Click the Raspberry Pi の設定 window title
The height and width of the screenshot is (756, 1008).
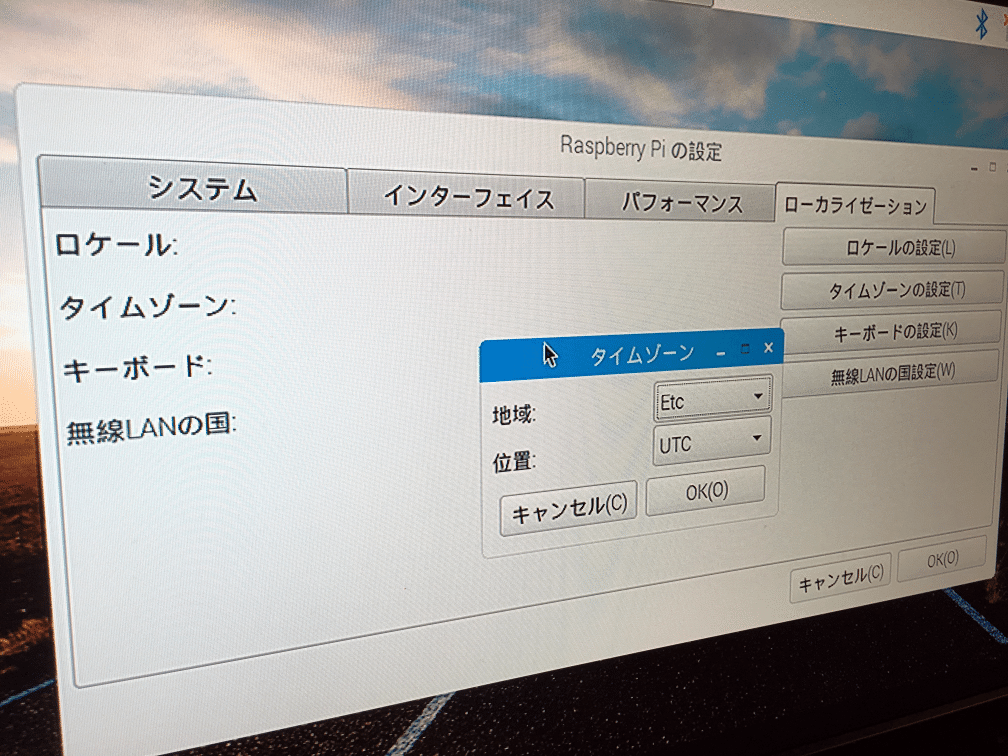640,149
